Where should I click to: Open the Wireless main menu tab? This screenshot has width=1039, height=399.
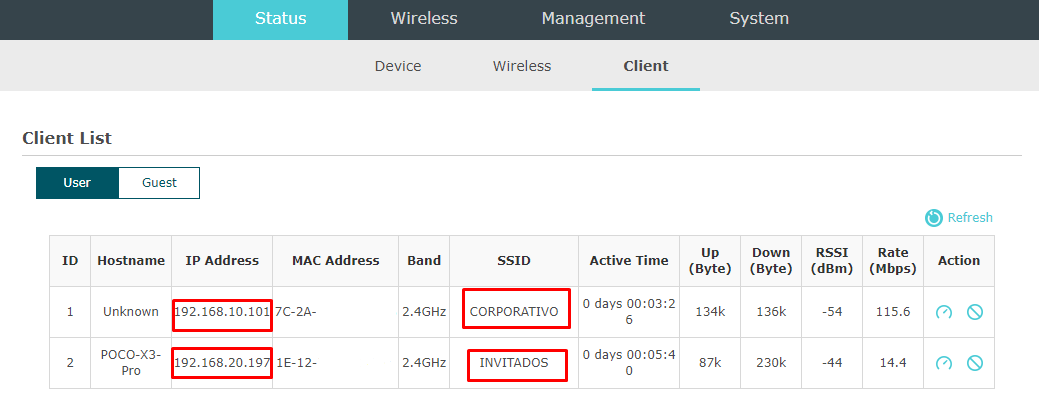tap(424, 19)
